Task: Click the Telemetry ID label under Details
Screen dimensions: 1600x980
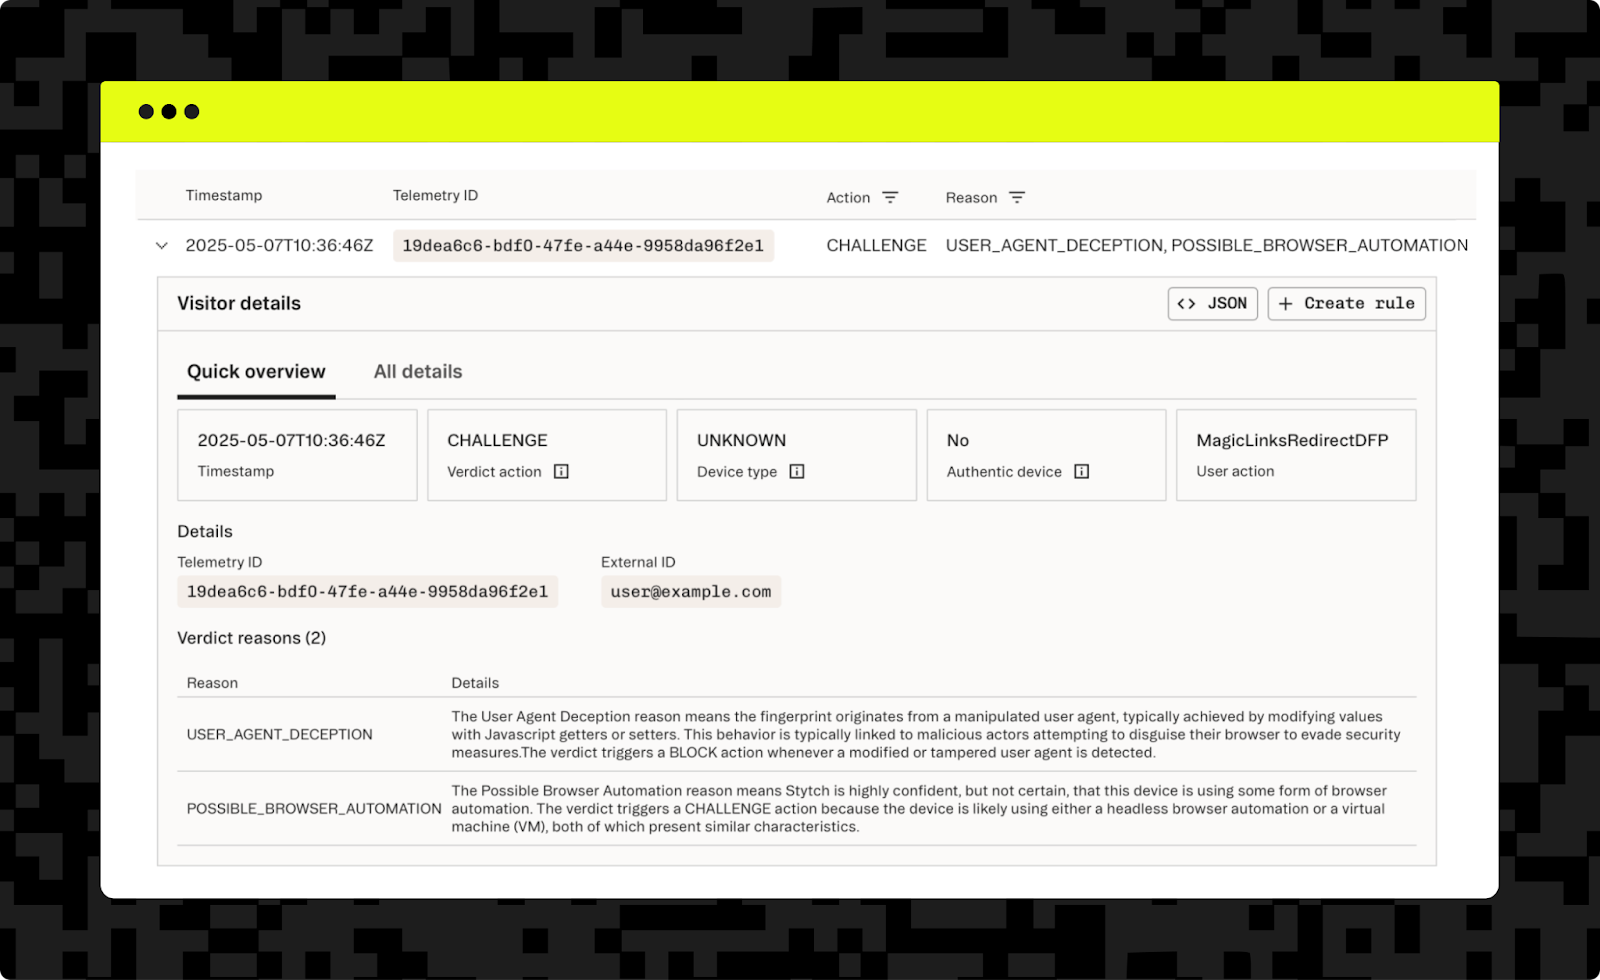Action: coord(220,563)
